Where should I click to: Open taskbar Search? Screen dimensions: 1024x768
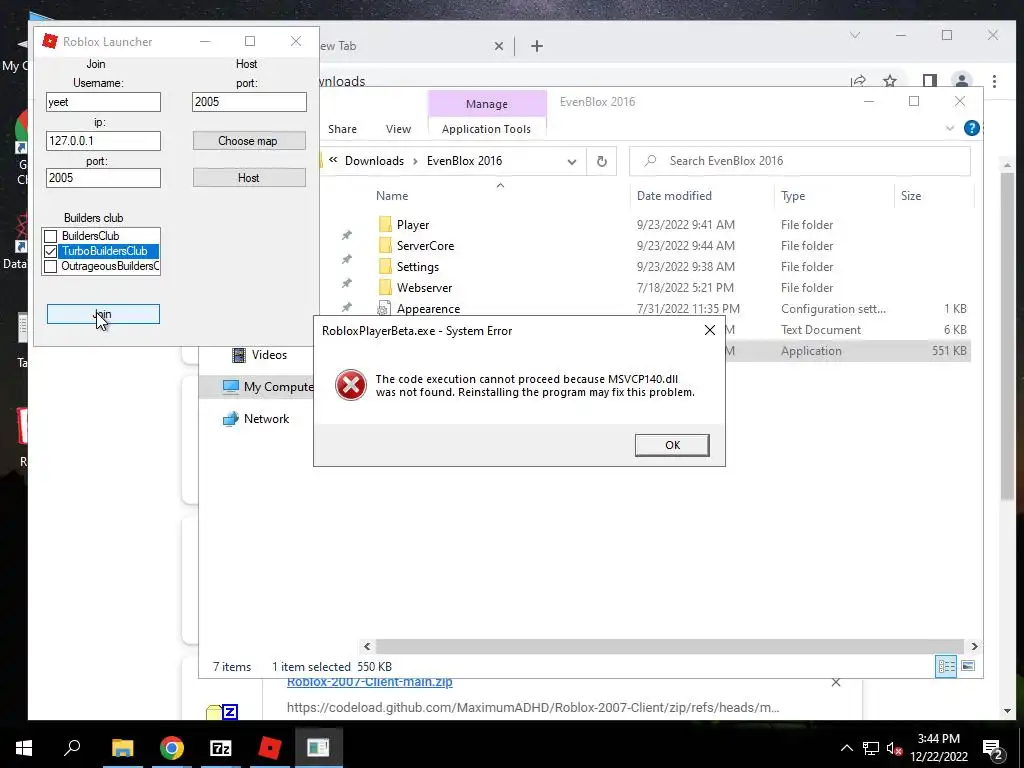72,748
